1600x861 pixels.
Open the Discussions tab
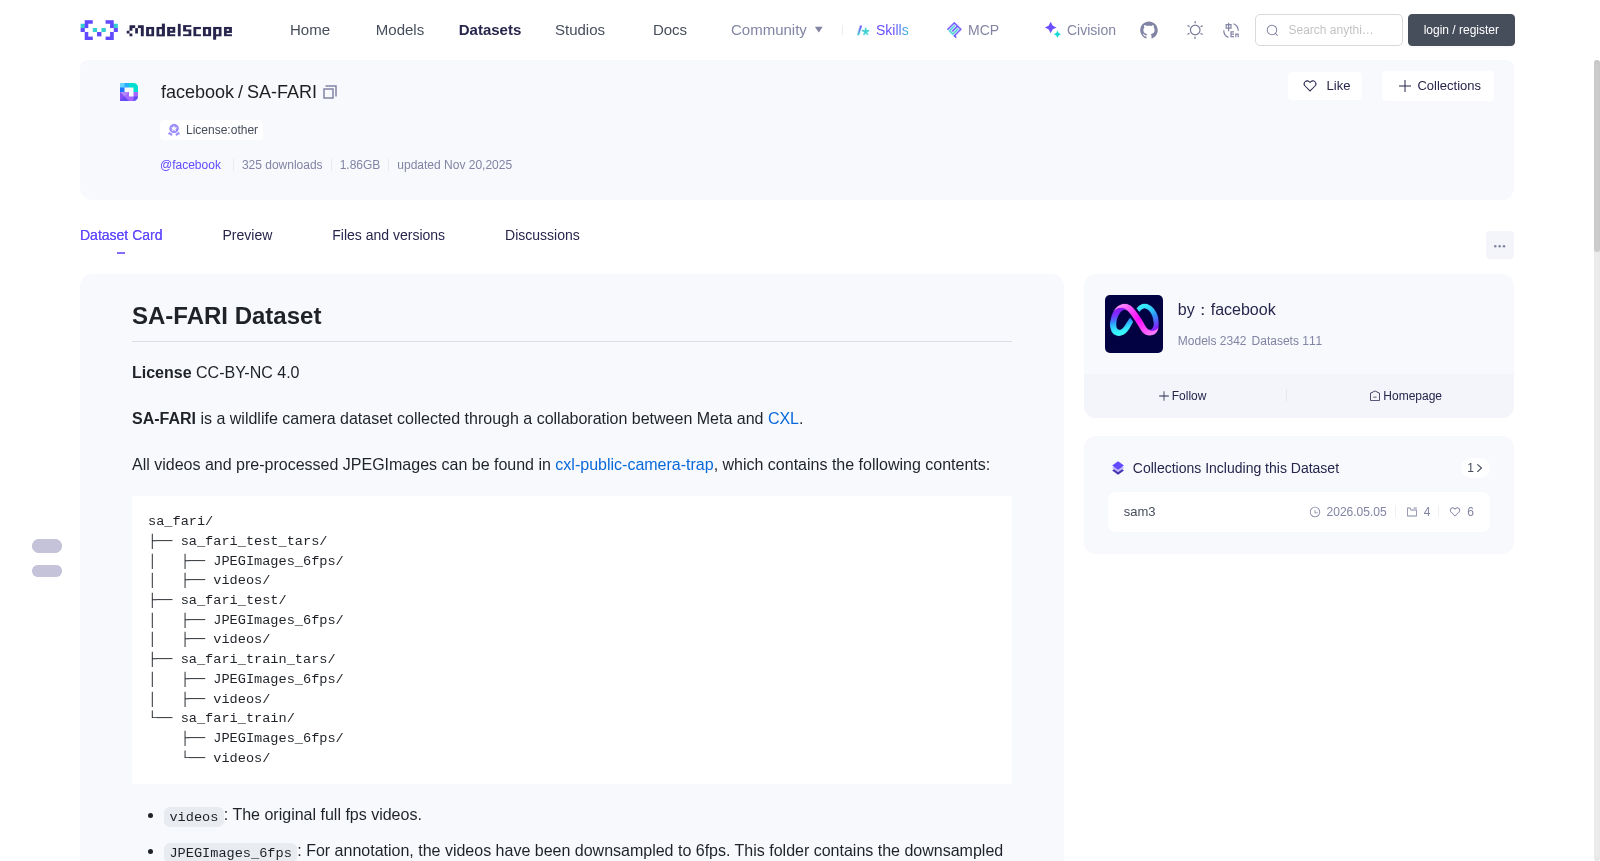[x=542, y=235]
